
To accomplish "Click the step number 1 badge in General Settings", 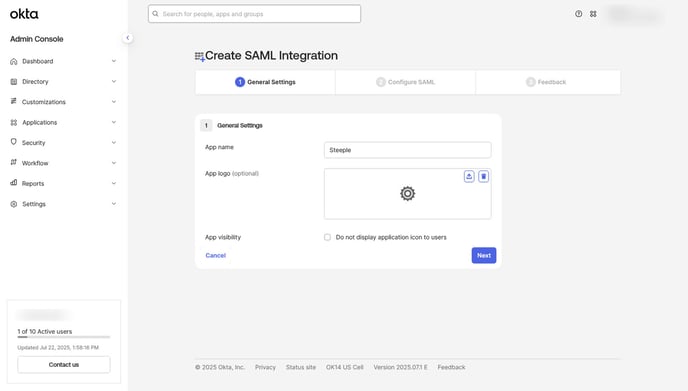I will click(206, 126).
